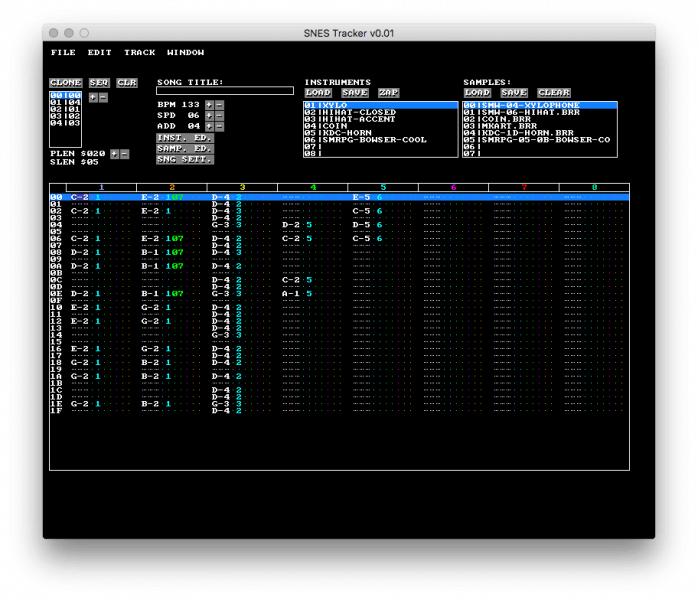This screenshot has width=698, height=600.
Task: Select sequence entry 00|00
Action: coord(65,95)
